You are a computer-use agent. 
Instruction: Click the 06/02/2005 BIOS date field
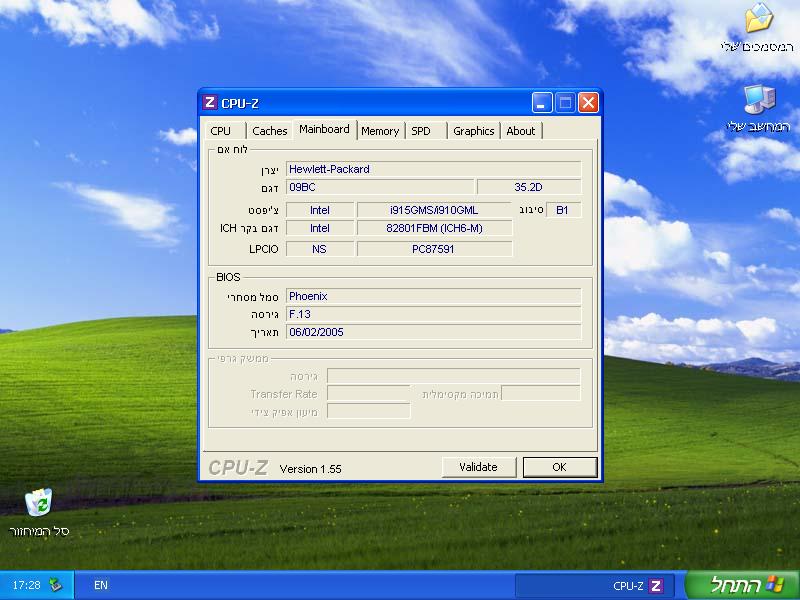[x=433, y=332]
